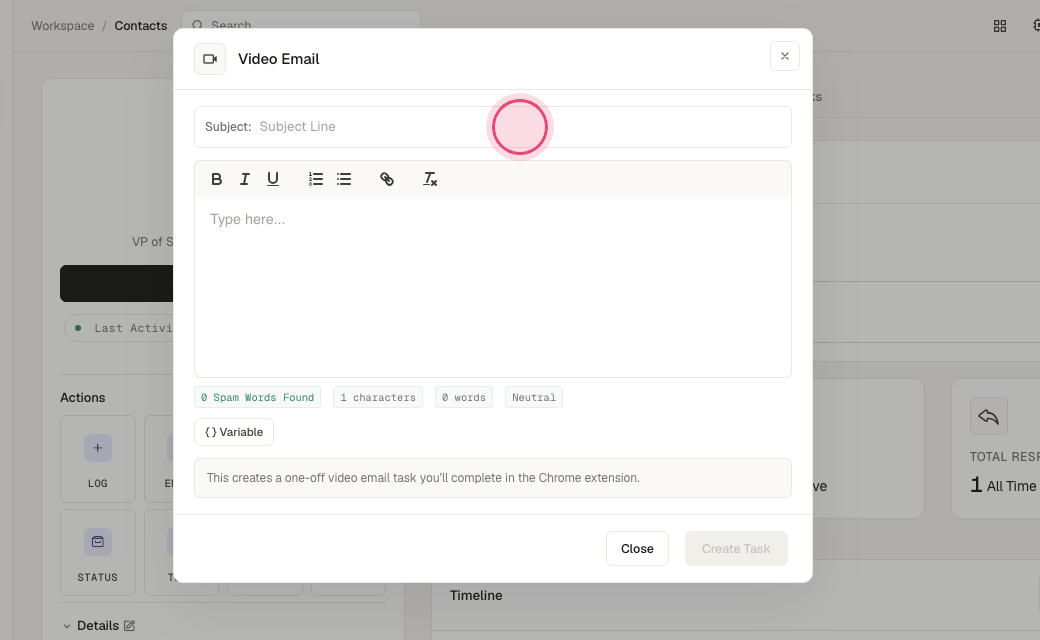This screenshot has width=1040, height=640.
Task: Open the grid apps icon in top bar
Action: (x=1000, y=26)
